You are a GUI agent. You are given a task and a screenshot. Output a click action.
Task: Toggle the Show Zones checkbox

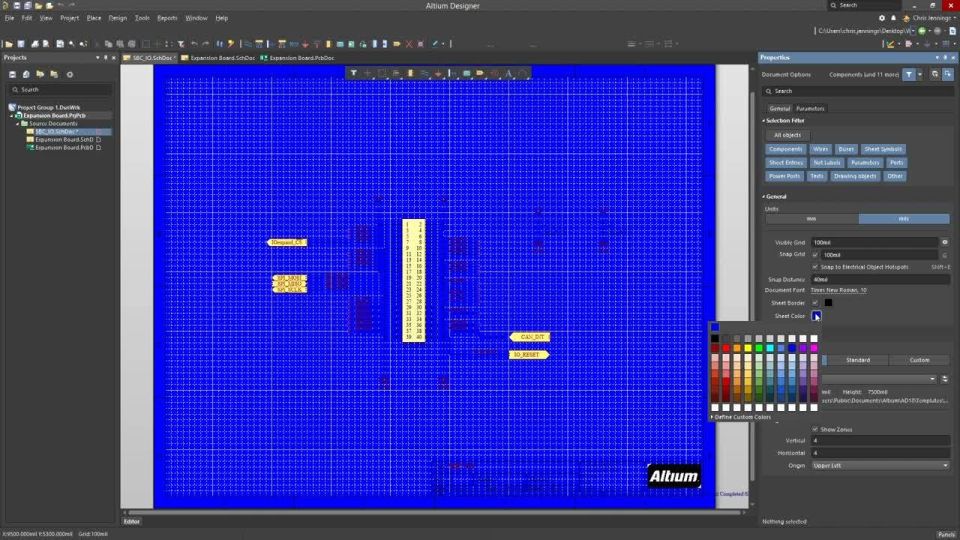(x=815, y=429)
